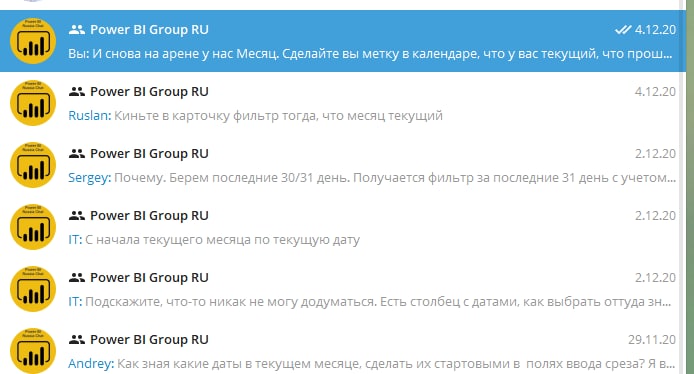Click the group icon in Sergey's result row
The height and width of the screenshot is (374, 694).
click(77, 154)
